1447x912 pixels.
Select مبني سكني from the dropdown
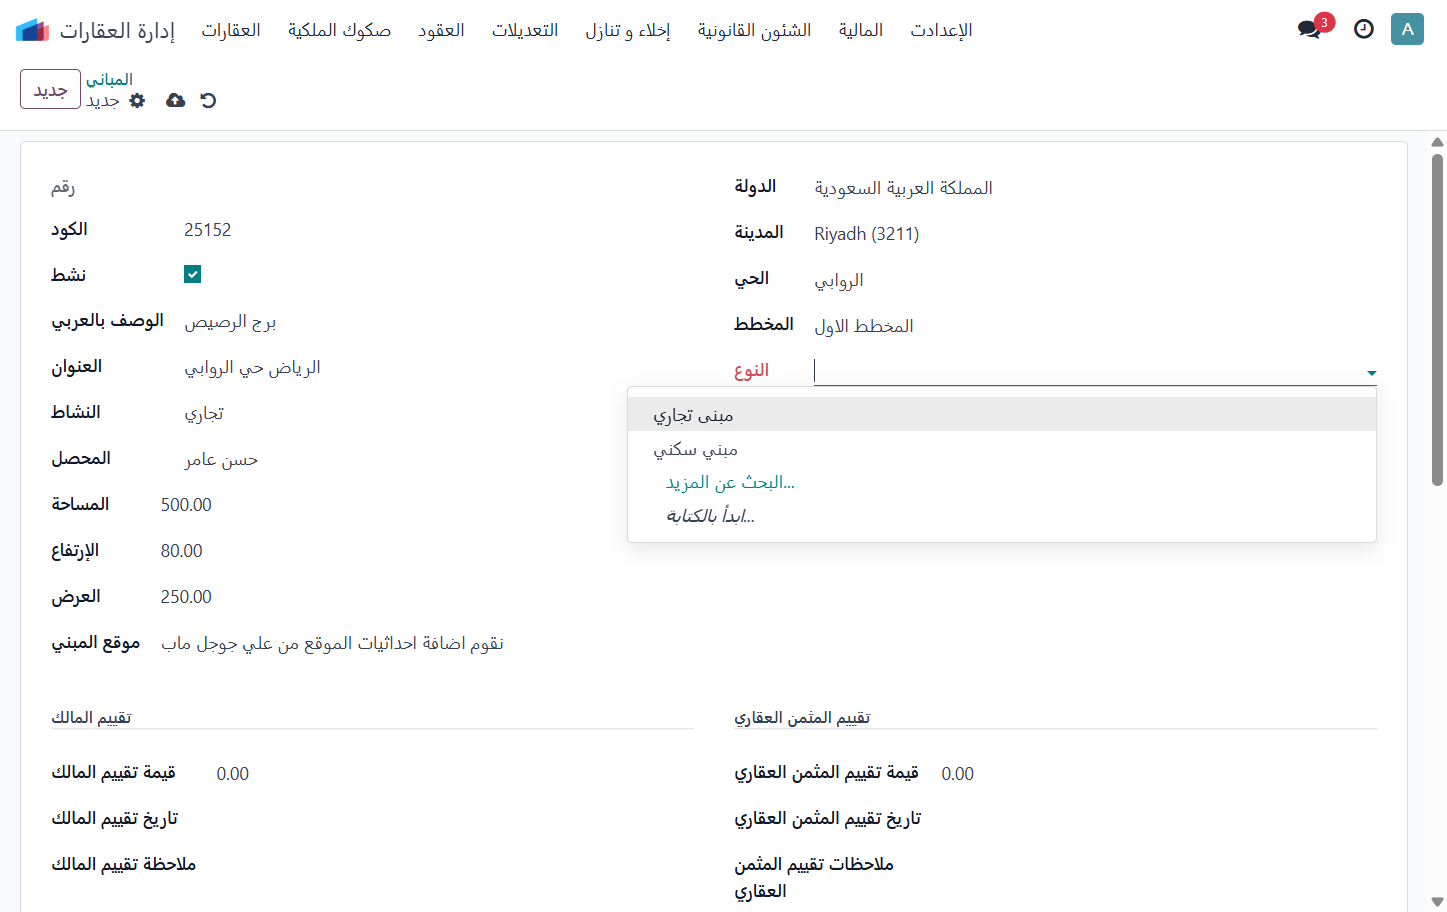[1002, 449]
